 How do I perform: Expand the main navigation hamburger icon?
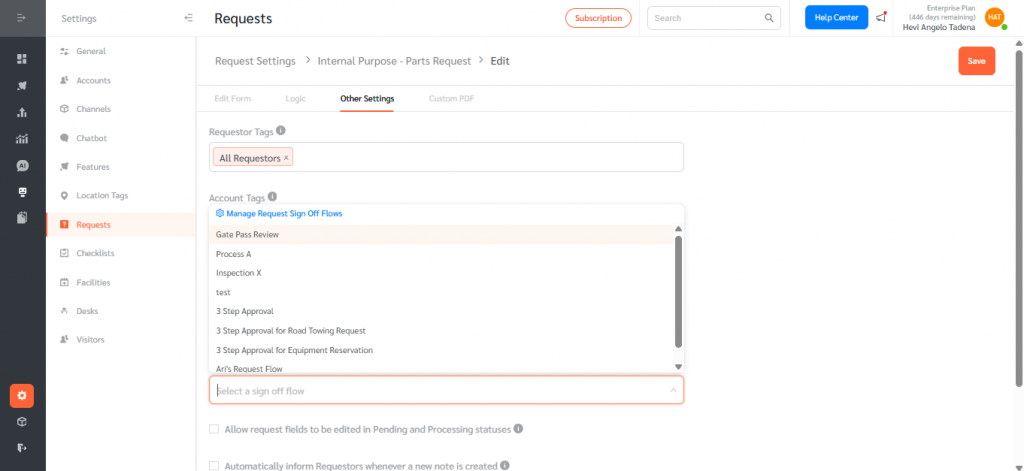[x=22, y=18]
